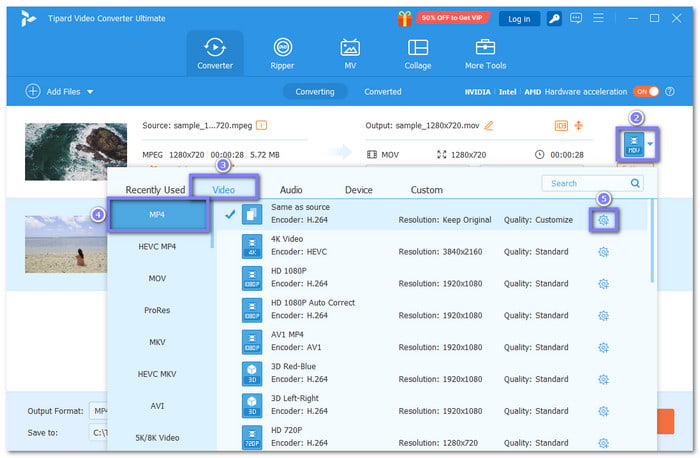This screenshot has width=700, height=458.
Task: Open the hamburger menu
Action: tap(598, 18)
